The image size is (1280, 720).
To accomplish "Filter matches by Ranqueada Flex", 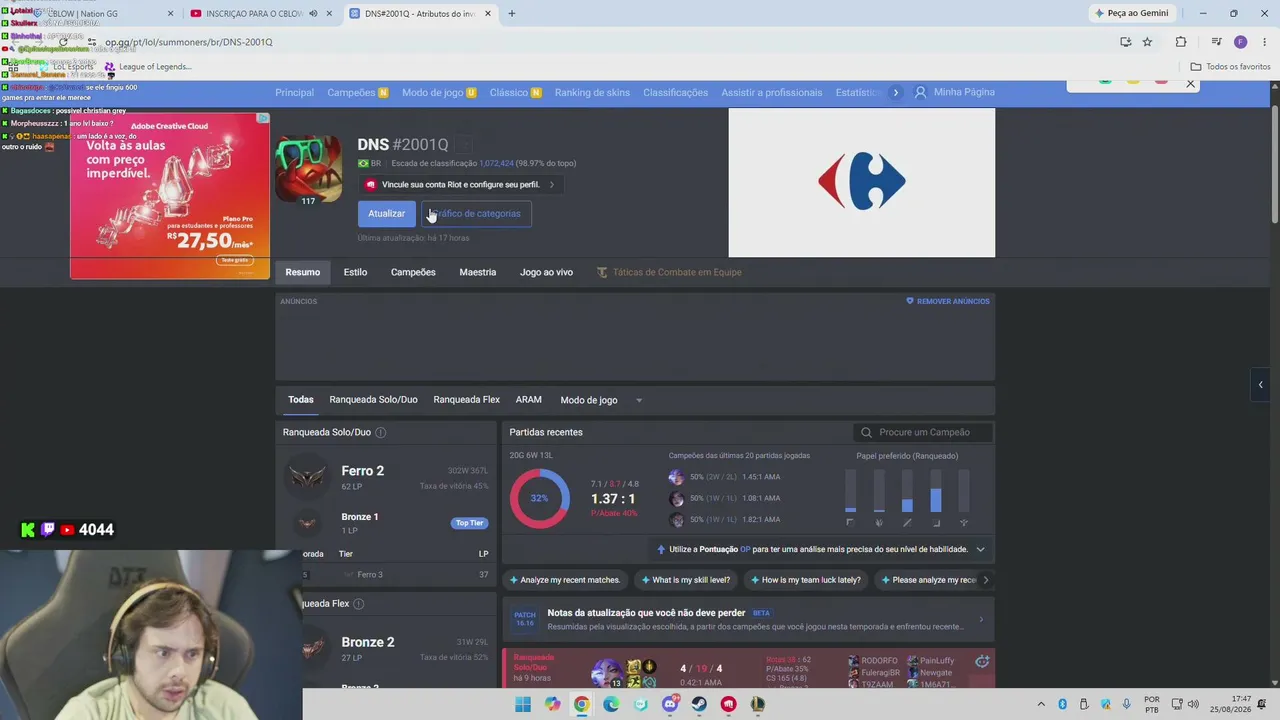I will 466,400.
